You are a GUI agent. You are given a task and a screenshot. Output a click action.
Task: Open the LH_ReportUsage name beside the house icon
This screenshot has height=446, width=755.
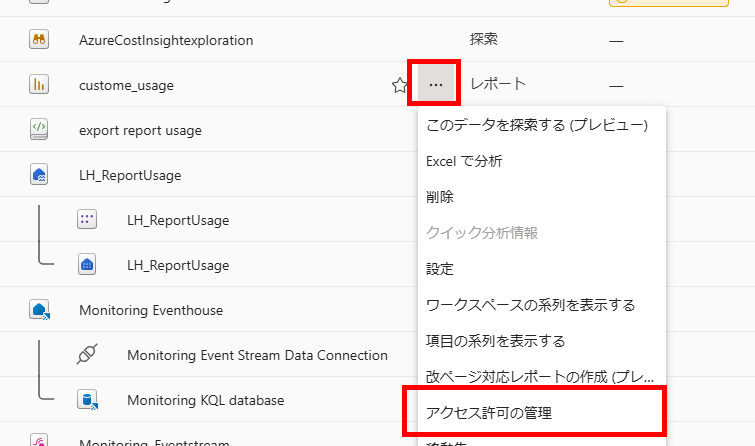click(178, 265)
